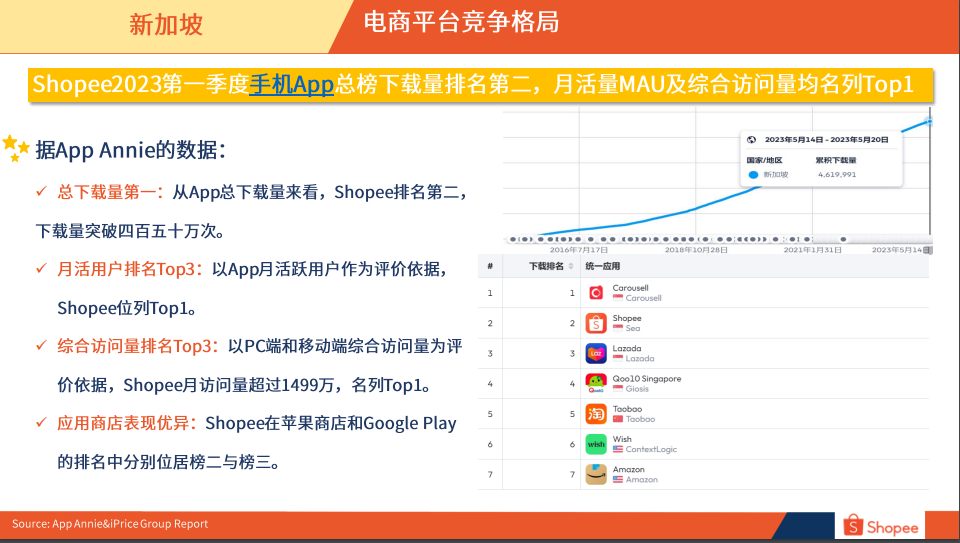Click the Amazon app name in row 7
960x543 pixels.
629,470
